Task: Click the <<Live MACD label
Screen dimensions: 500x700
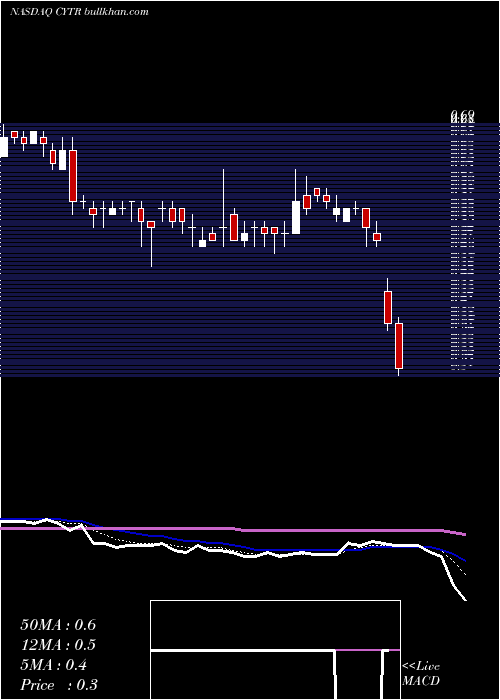Action: [421, 673]
